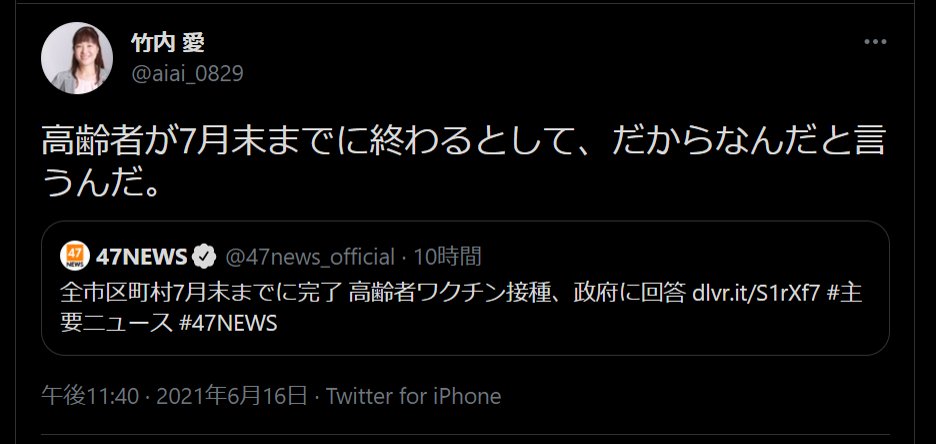Click the verified badge beside 47NEWS
The image size is (936, 444).
point(206,257)
